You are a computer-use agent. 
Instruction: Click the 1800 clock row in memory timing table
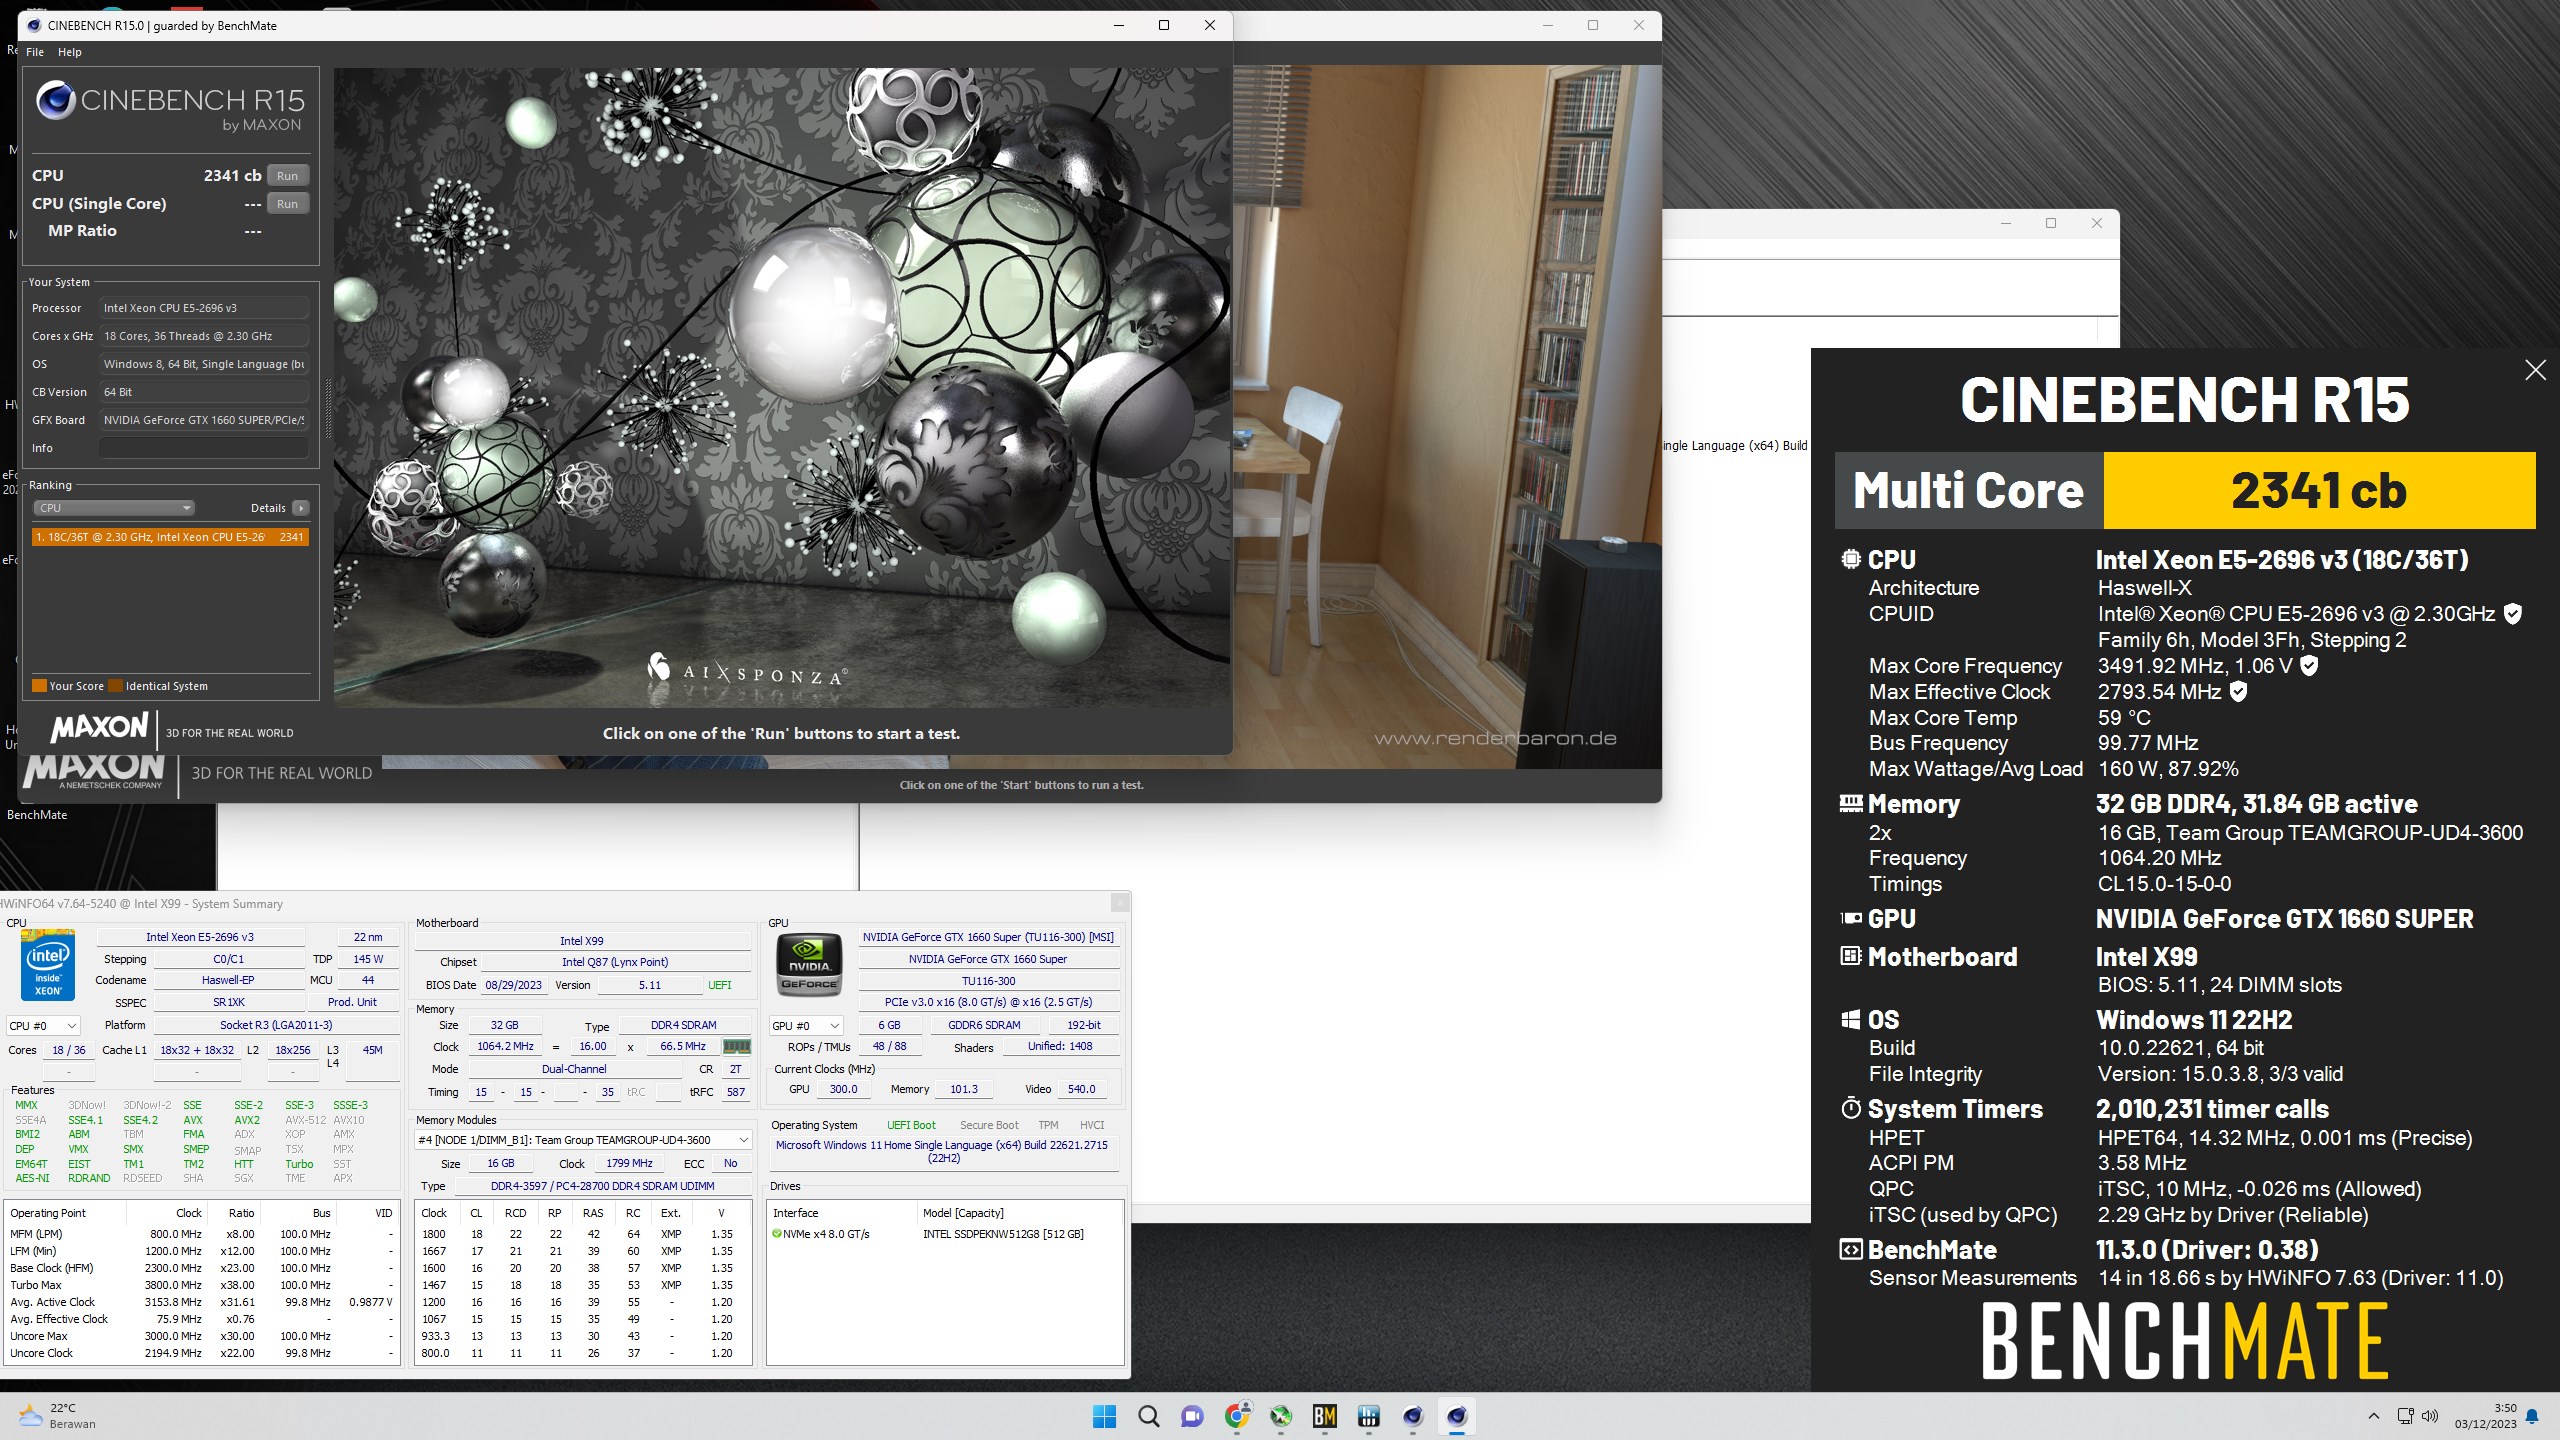[x=583, y=1234]
